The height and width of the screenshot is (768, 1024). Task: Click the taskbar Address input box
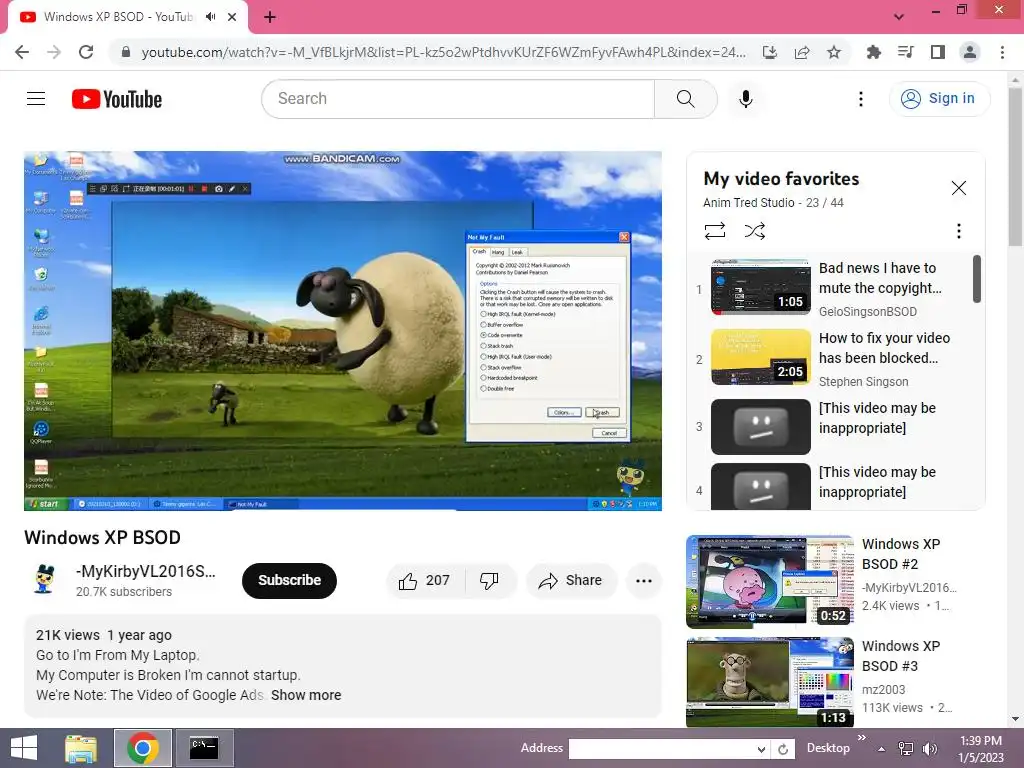point(662,748)
